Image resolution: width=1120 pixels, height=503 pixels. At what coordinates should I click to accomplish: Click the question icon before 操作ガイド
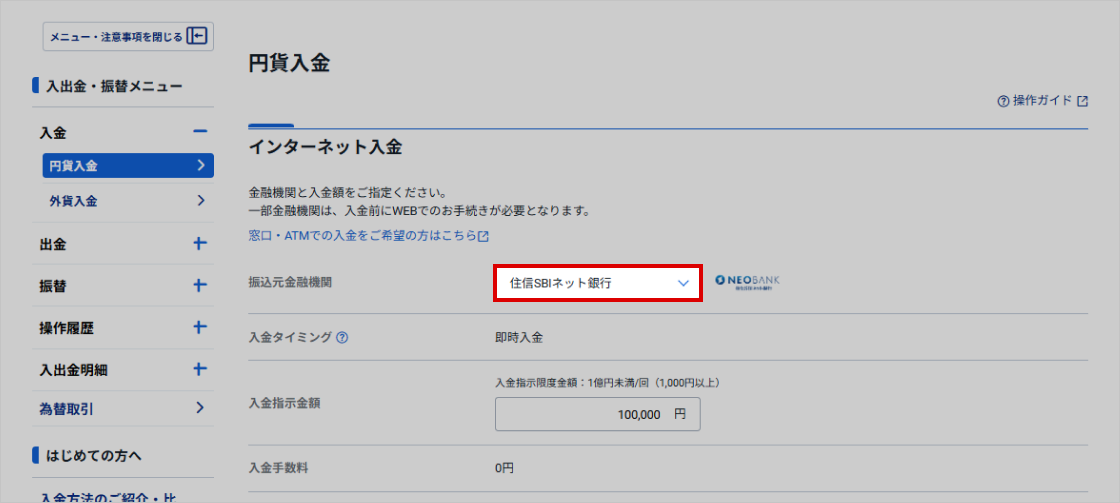click(1003, 102)
